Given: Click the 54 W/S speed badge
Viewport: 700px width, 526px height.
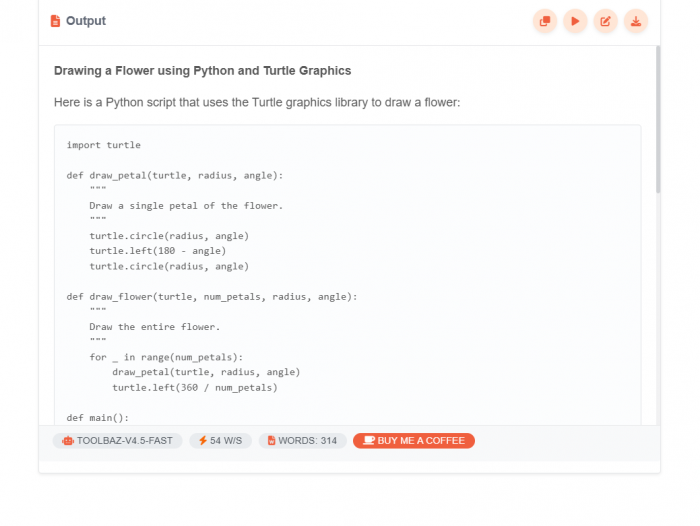Looking at the screenshot, I should 220,441.
